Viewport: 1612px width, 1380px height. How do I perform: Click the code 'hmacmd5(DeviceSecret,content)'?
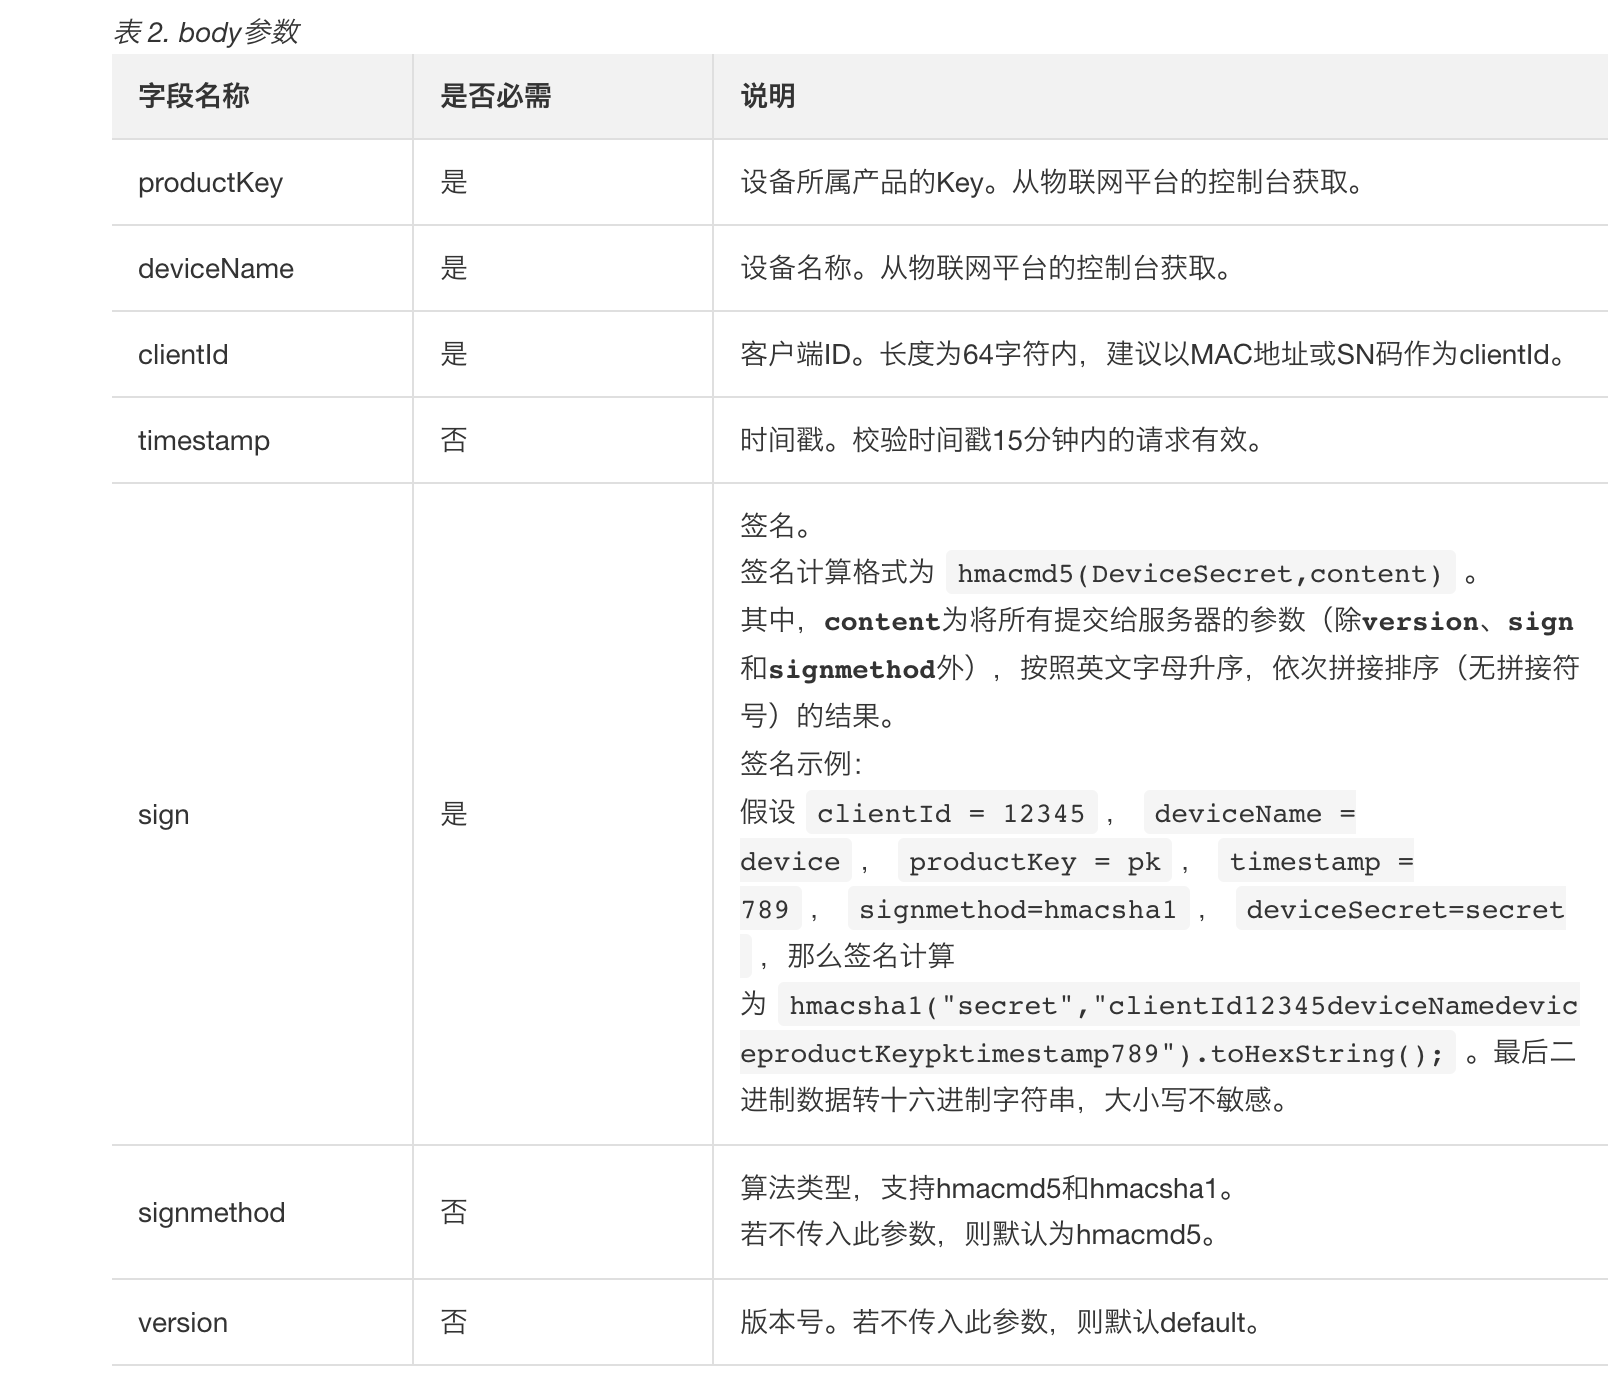click(x=1200, y=573)
